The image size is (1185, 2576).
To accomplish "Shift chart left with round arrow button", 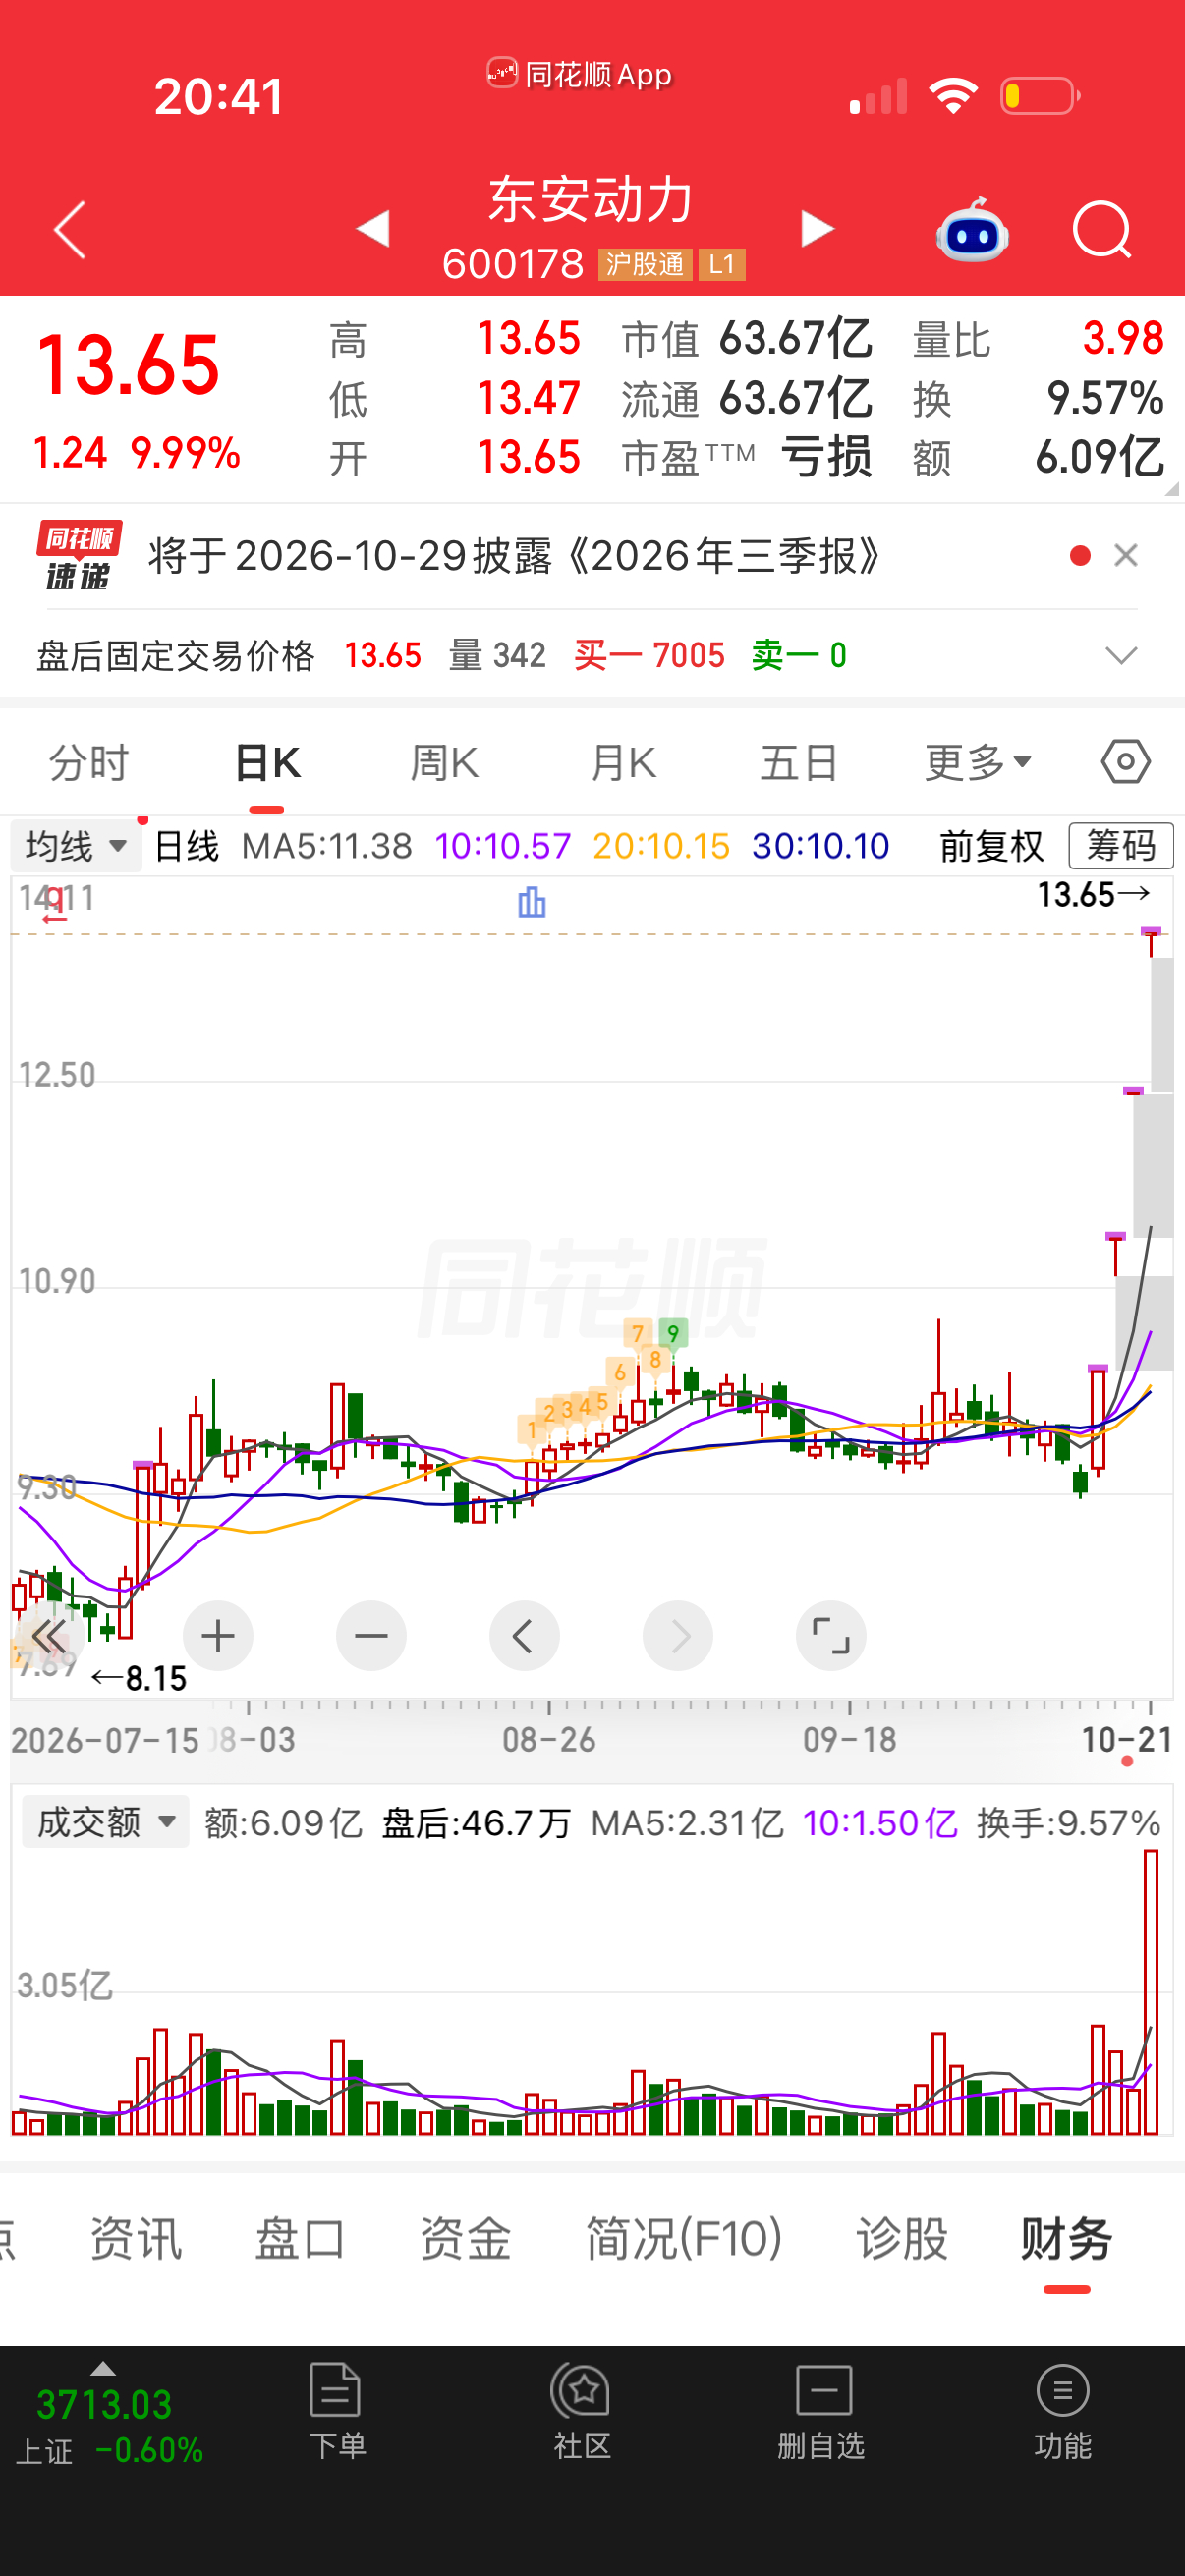I will pyautogui.click(x=524, y=1636).
